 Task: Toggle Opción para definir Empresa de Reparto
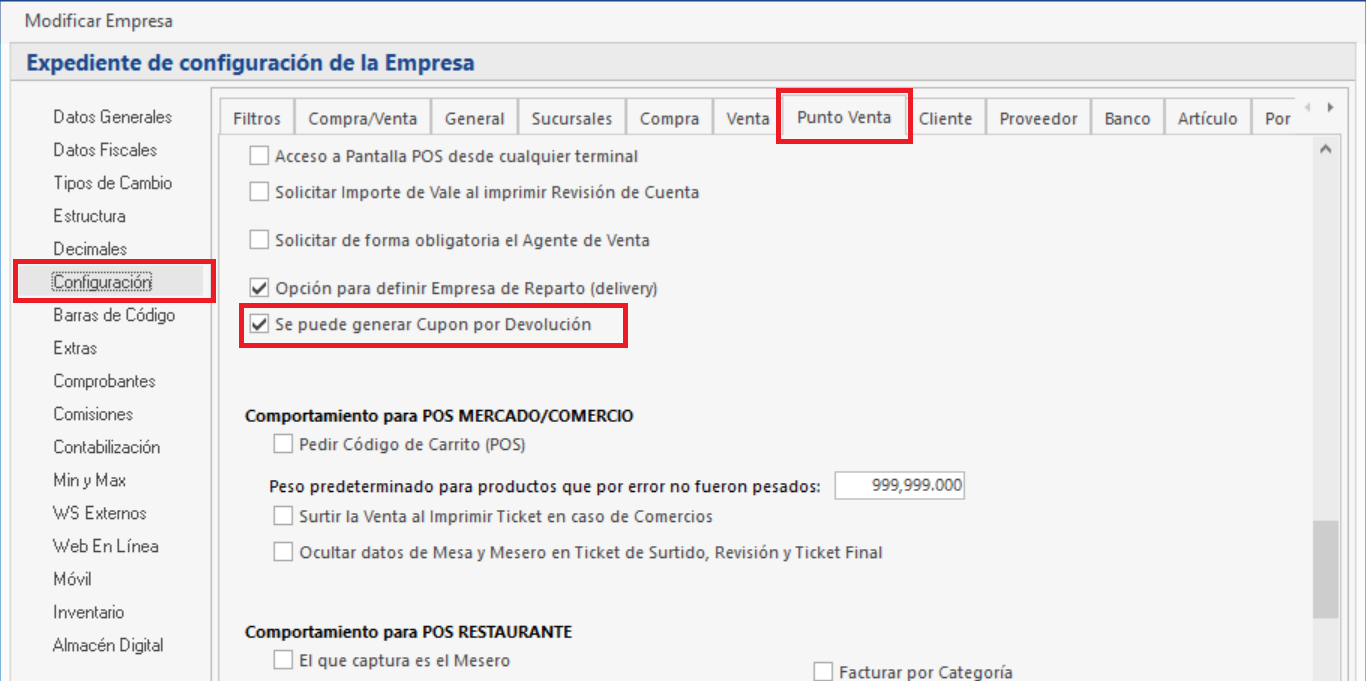(259, 289)
